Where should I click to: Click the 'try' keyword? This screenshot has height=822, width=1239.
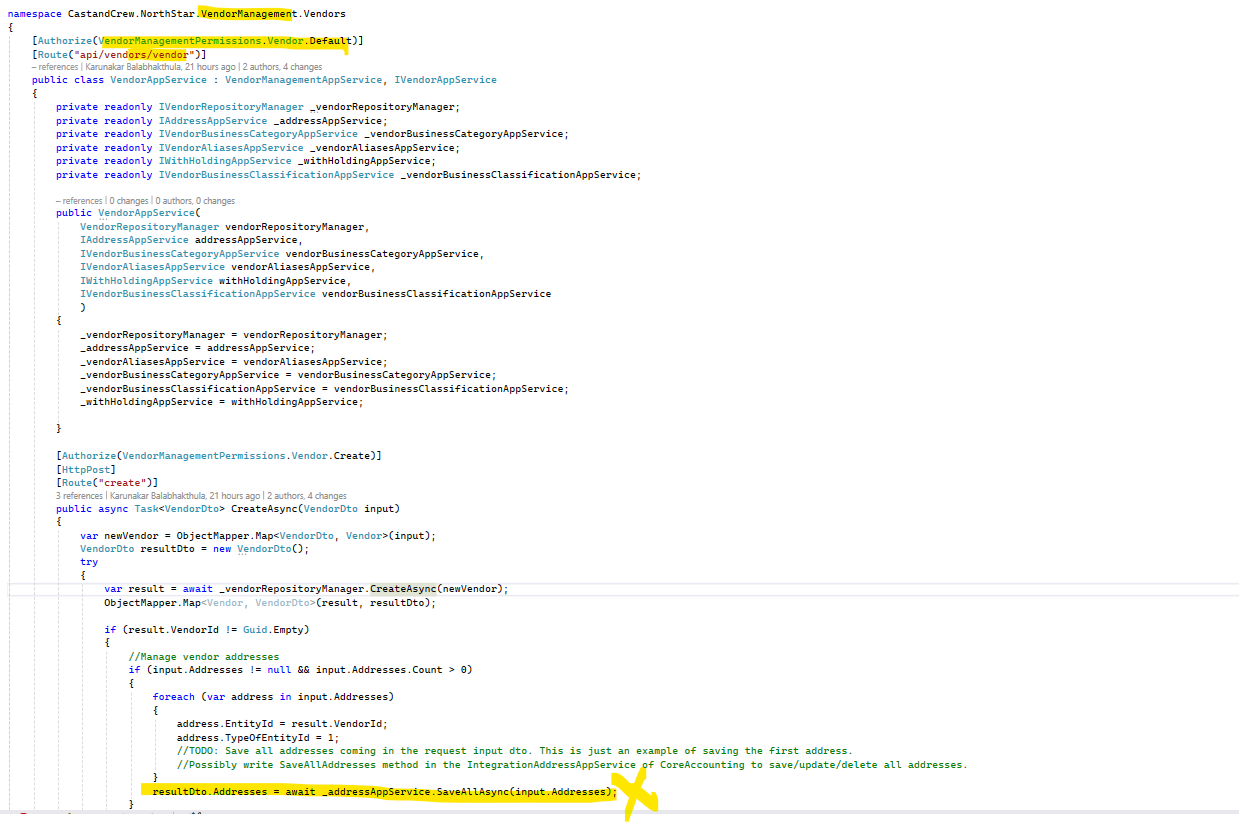(89, 562)
